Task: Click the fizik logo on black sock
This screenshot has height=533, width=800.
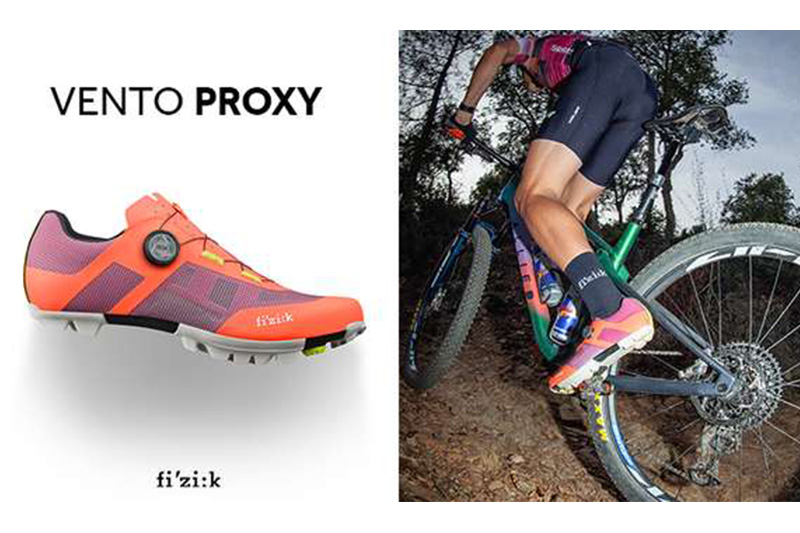Action: point(592,277)
